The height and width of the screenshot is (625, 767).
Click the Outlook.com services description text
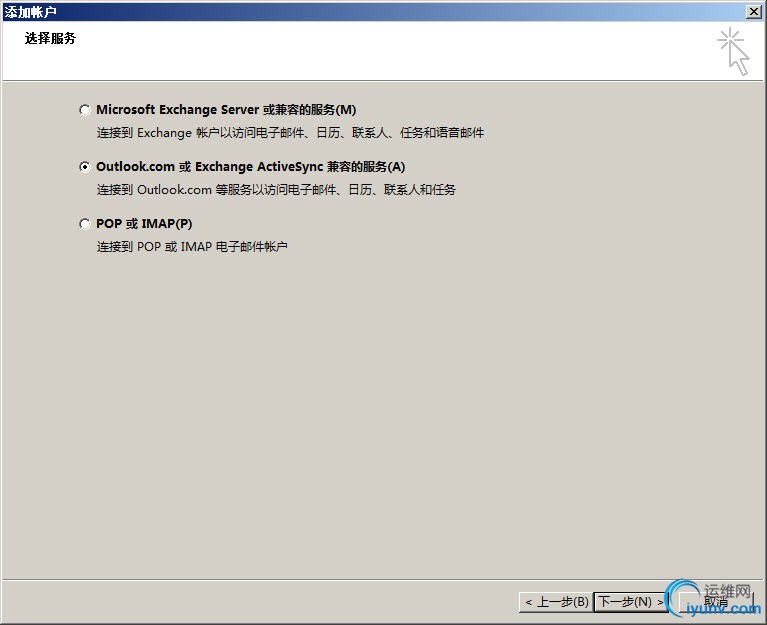coord(276,190)
